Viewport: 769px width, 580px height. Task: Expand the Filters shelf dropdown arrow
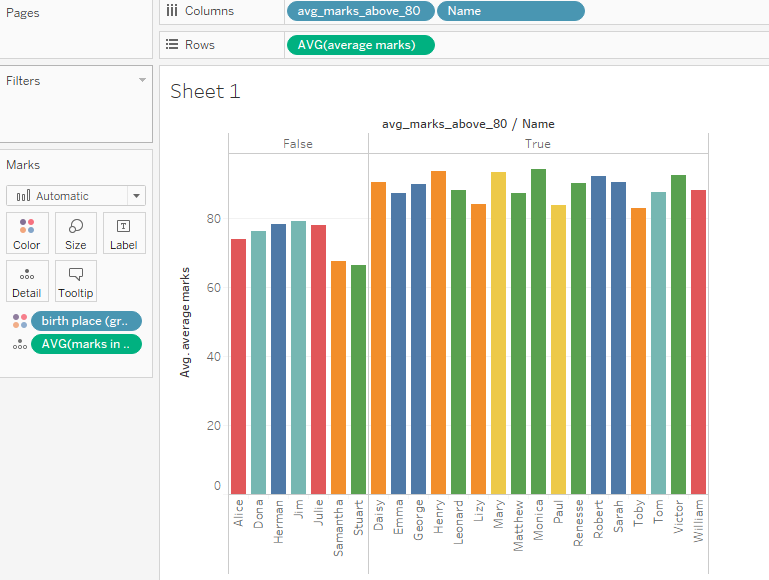click(x=142, y=80)
